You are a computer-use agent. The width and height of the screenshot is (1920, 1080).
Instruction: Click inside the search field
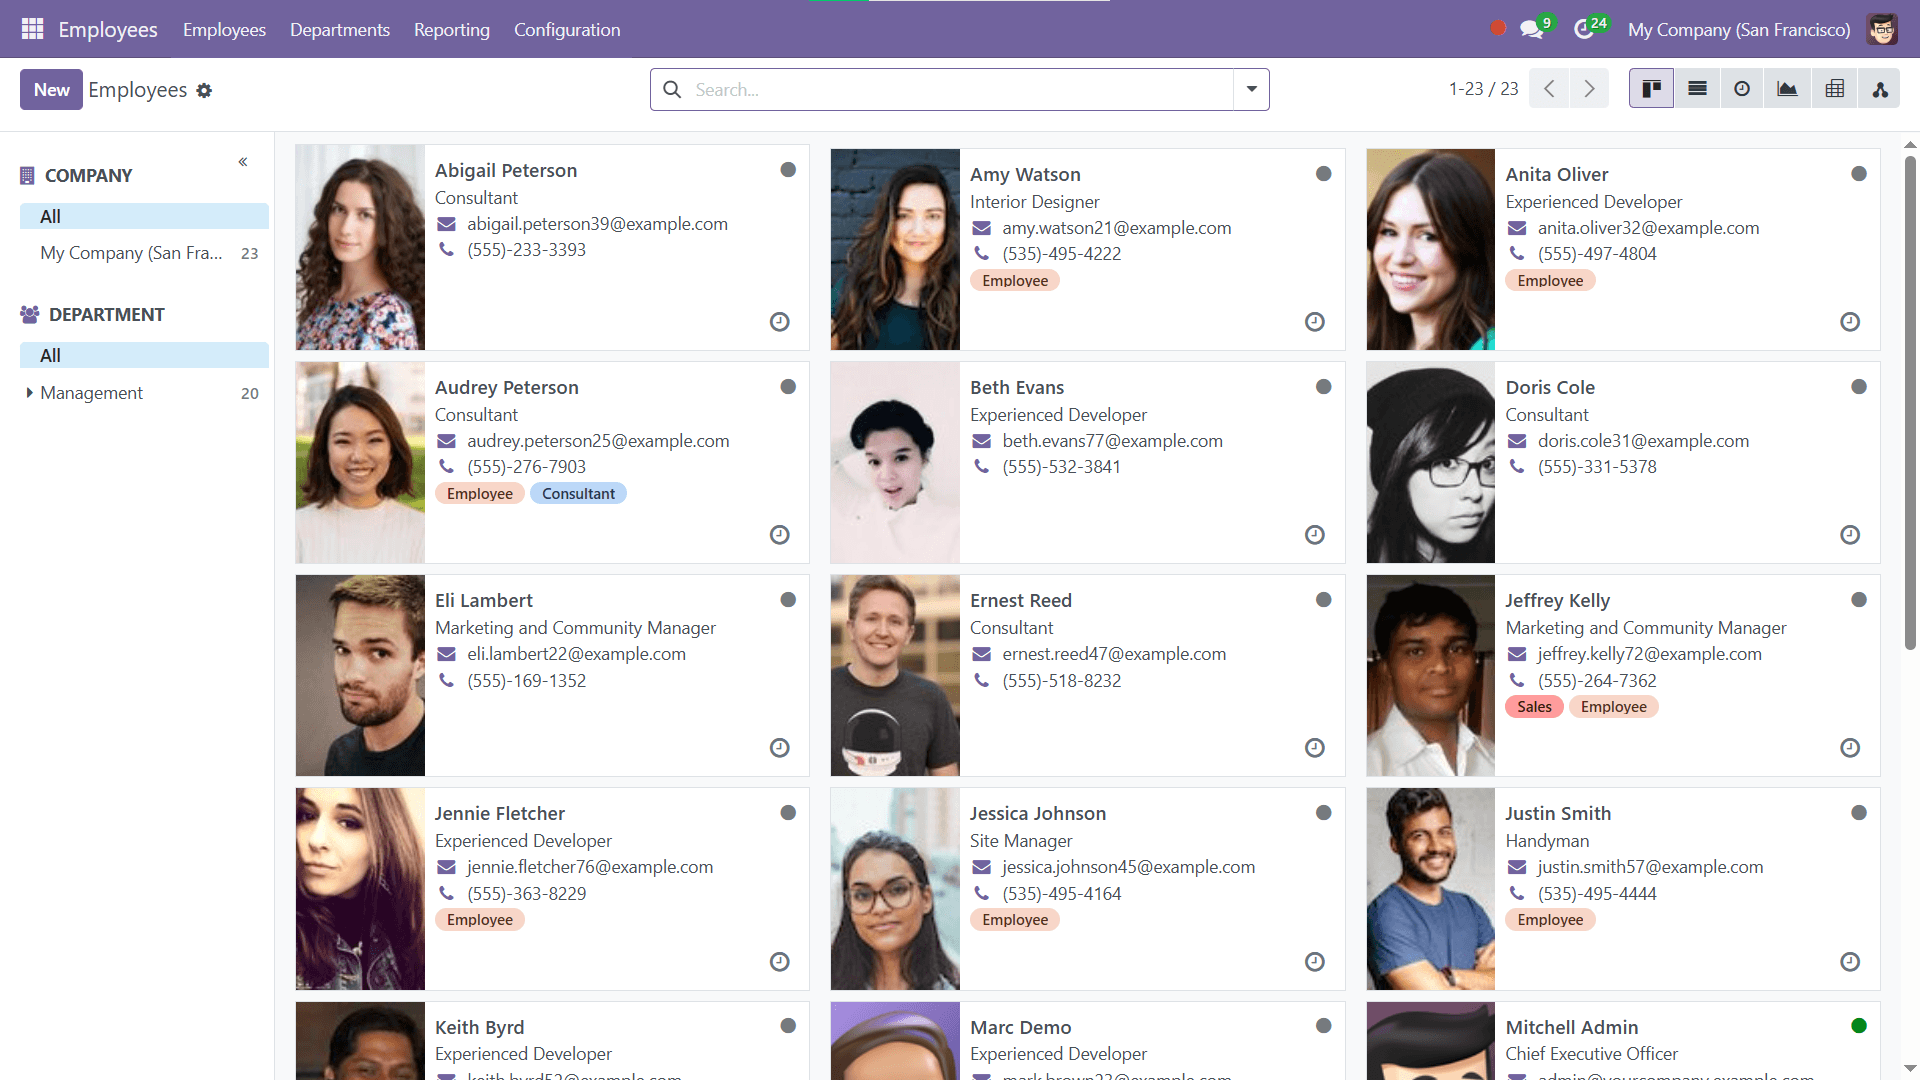tap(950, 89)
